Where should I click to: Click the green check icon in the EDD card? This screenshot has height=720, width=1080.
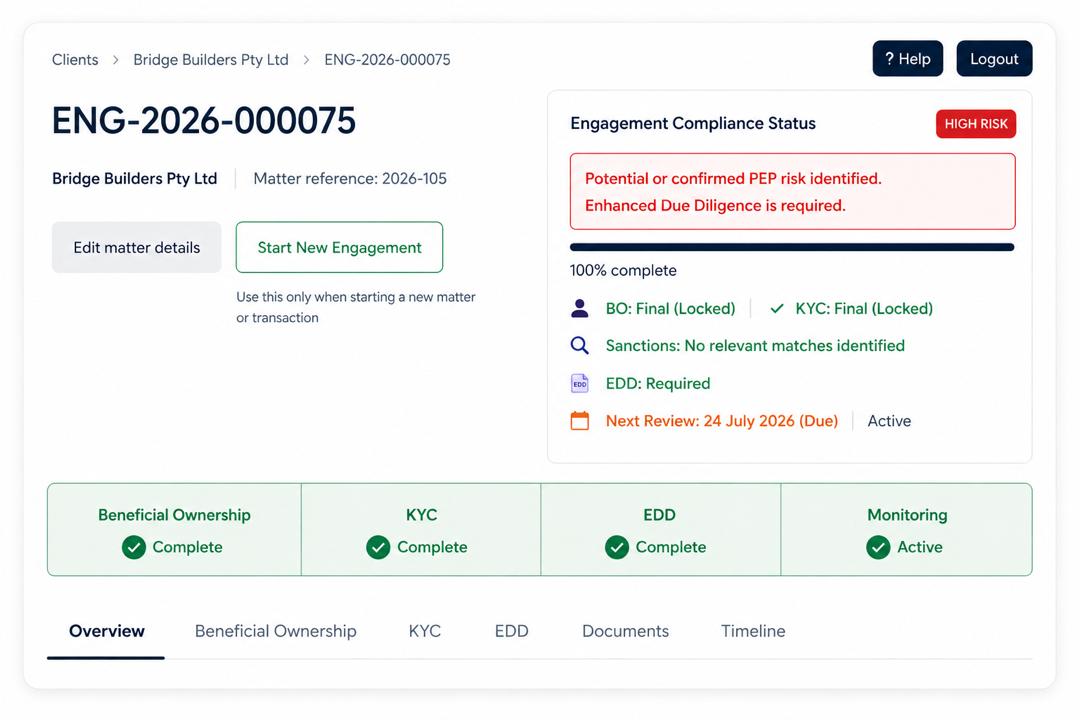pos(617,547)
